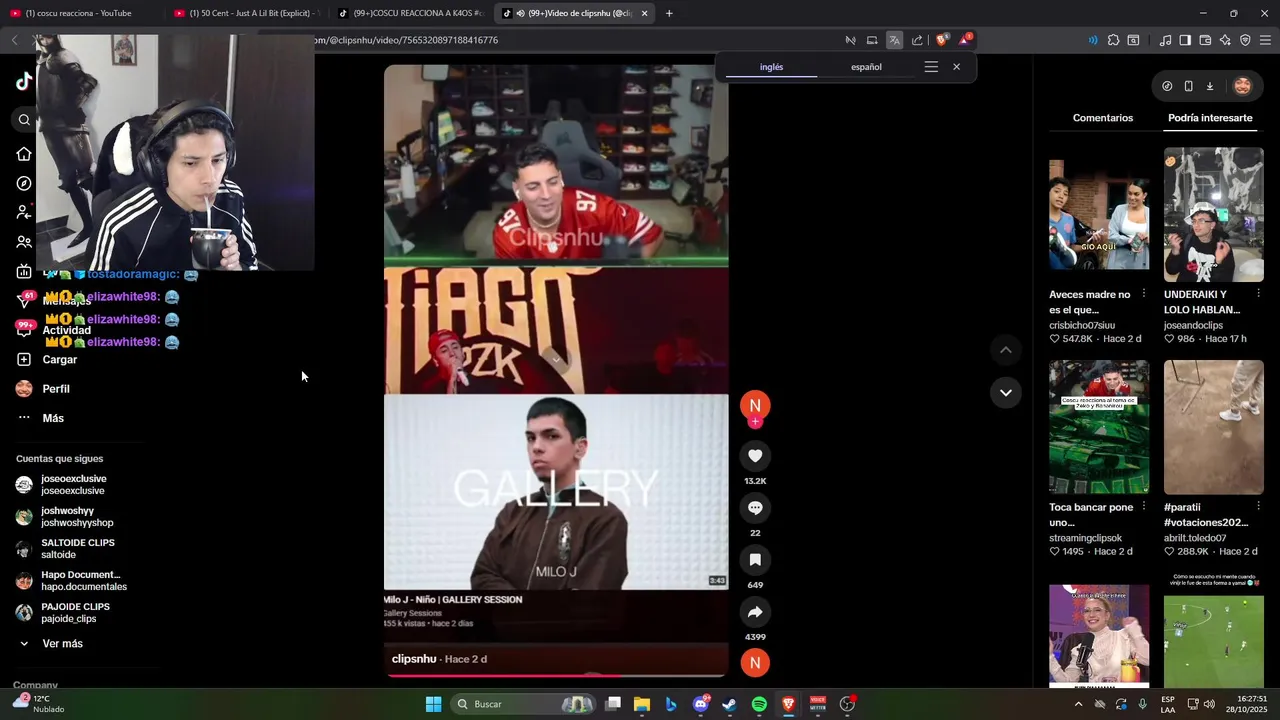Screen dimensions: 1280x720
Task: Save the video with bookmark icon
Action: pos(755,560)
